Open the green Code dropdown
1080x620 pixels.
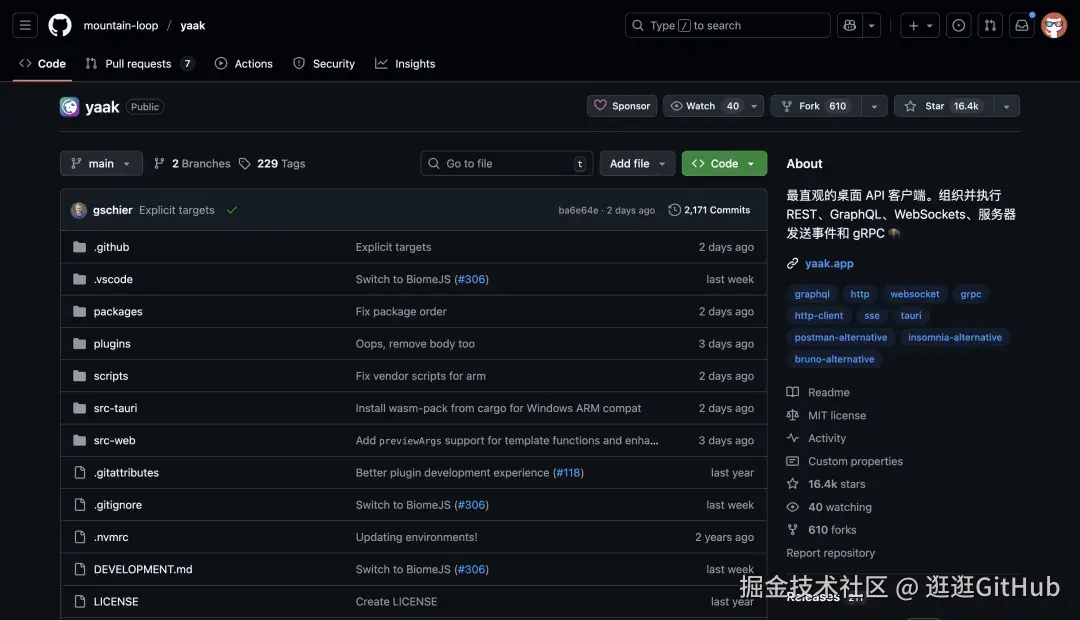pyautogui.click(x=725, y=163)
